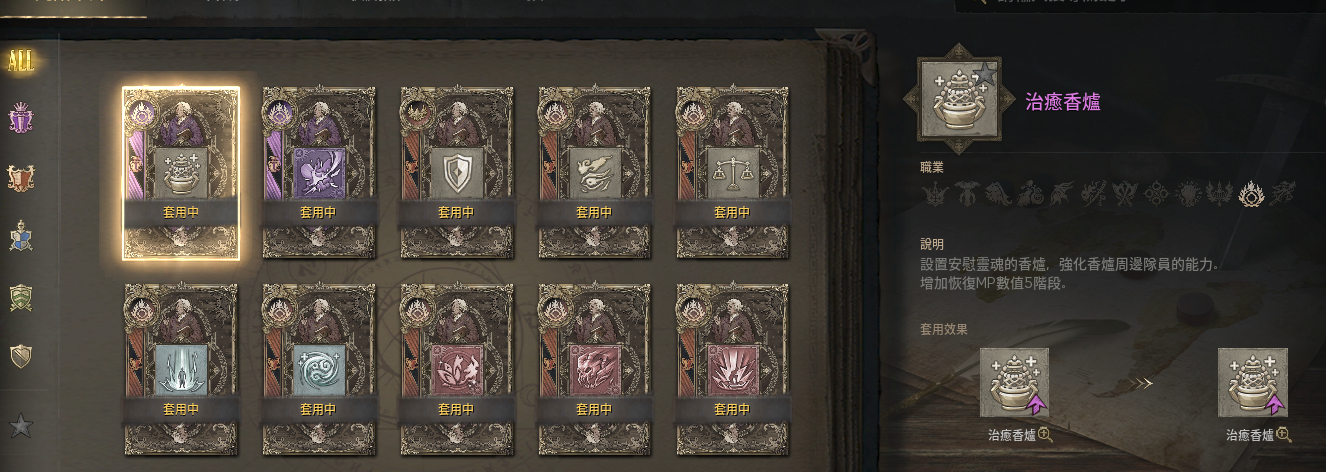The height and width of the screenshot is (472, 1326).
Task: Toggle the star favorites filter in sidebar
Action: coord(21,427)
